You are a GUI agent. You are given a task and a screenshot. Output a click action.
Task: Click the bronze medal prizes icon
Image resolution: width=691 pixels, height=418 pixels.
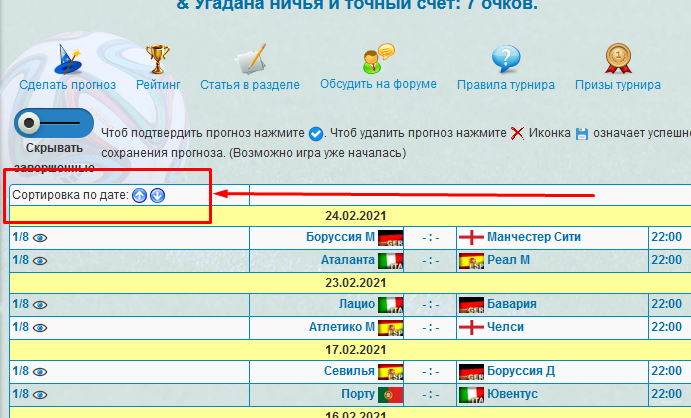point(618,58)
